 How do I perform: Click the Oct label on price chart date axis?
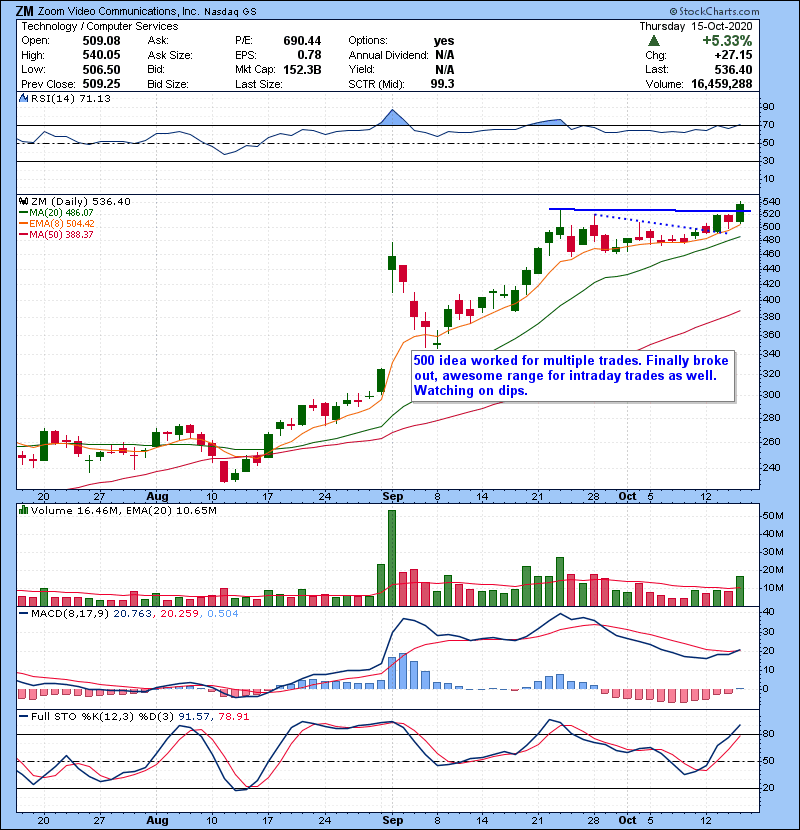click(627, 496)
